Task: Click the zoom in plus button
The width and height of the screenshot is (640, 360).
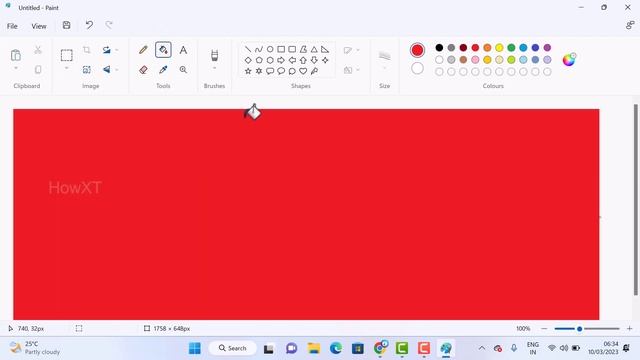Action: pyautogui.click(x=629, y=329)
